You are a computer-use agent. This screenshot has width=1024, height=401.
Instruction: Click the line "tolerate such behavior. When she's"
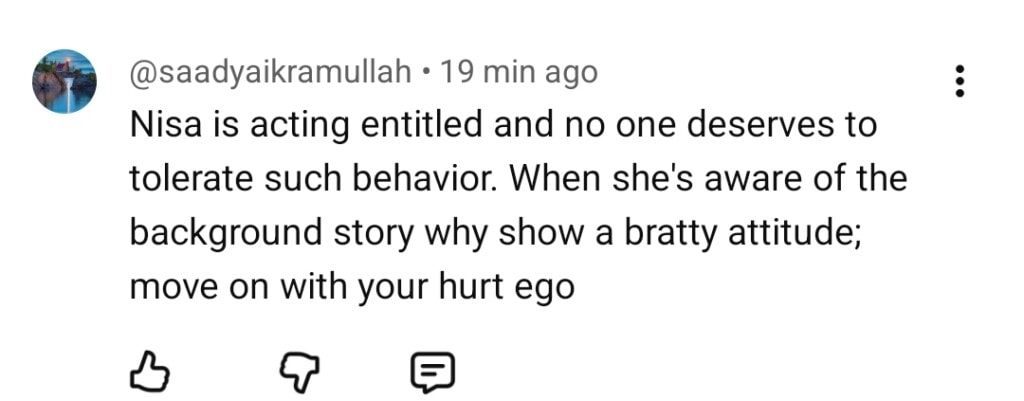coord(518,180)
